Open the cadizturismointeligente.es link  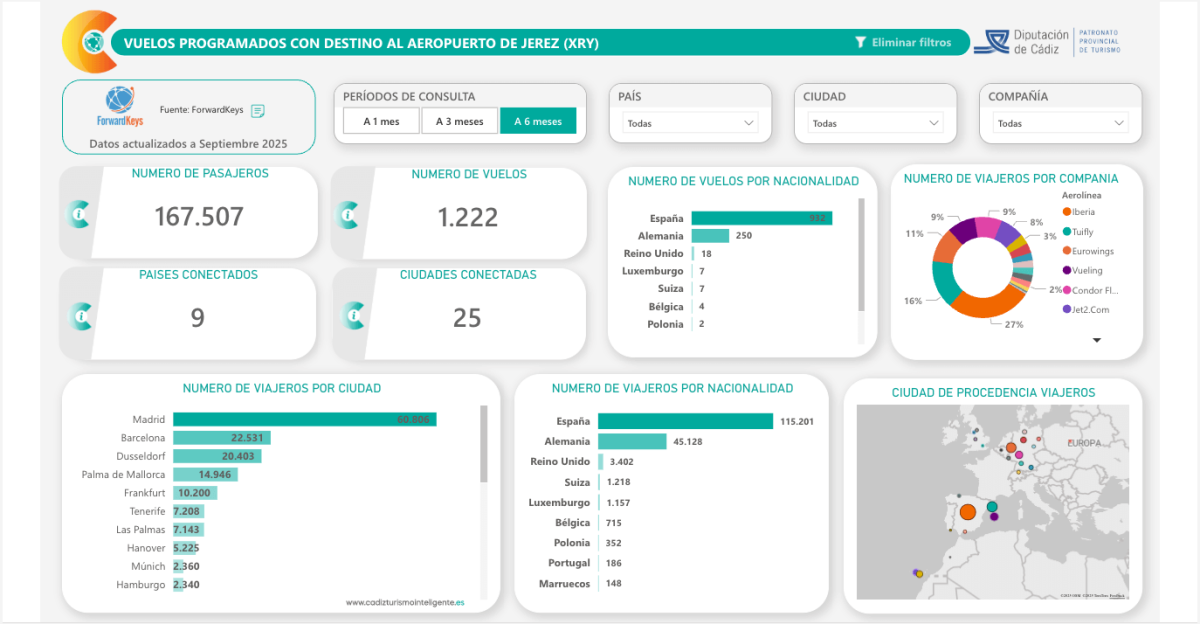tap(404, 602)
